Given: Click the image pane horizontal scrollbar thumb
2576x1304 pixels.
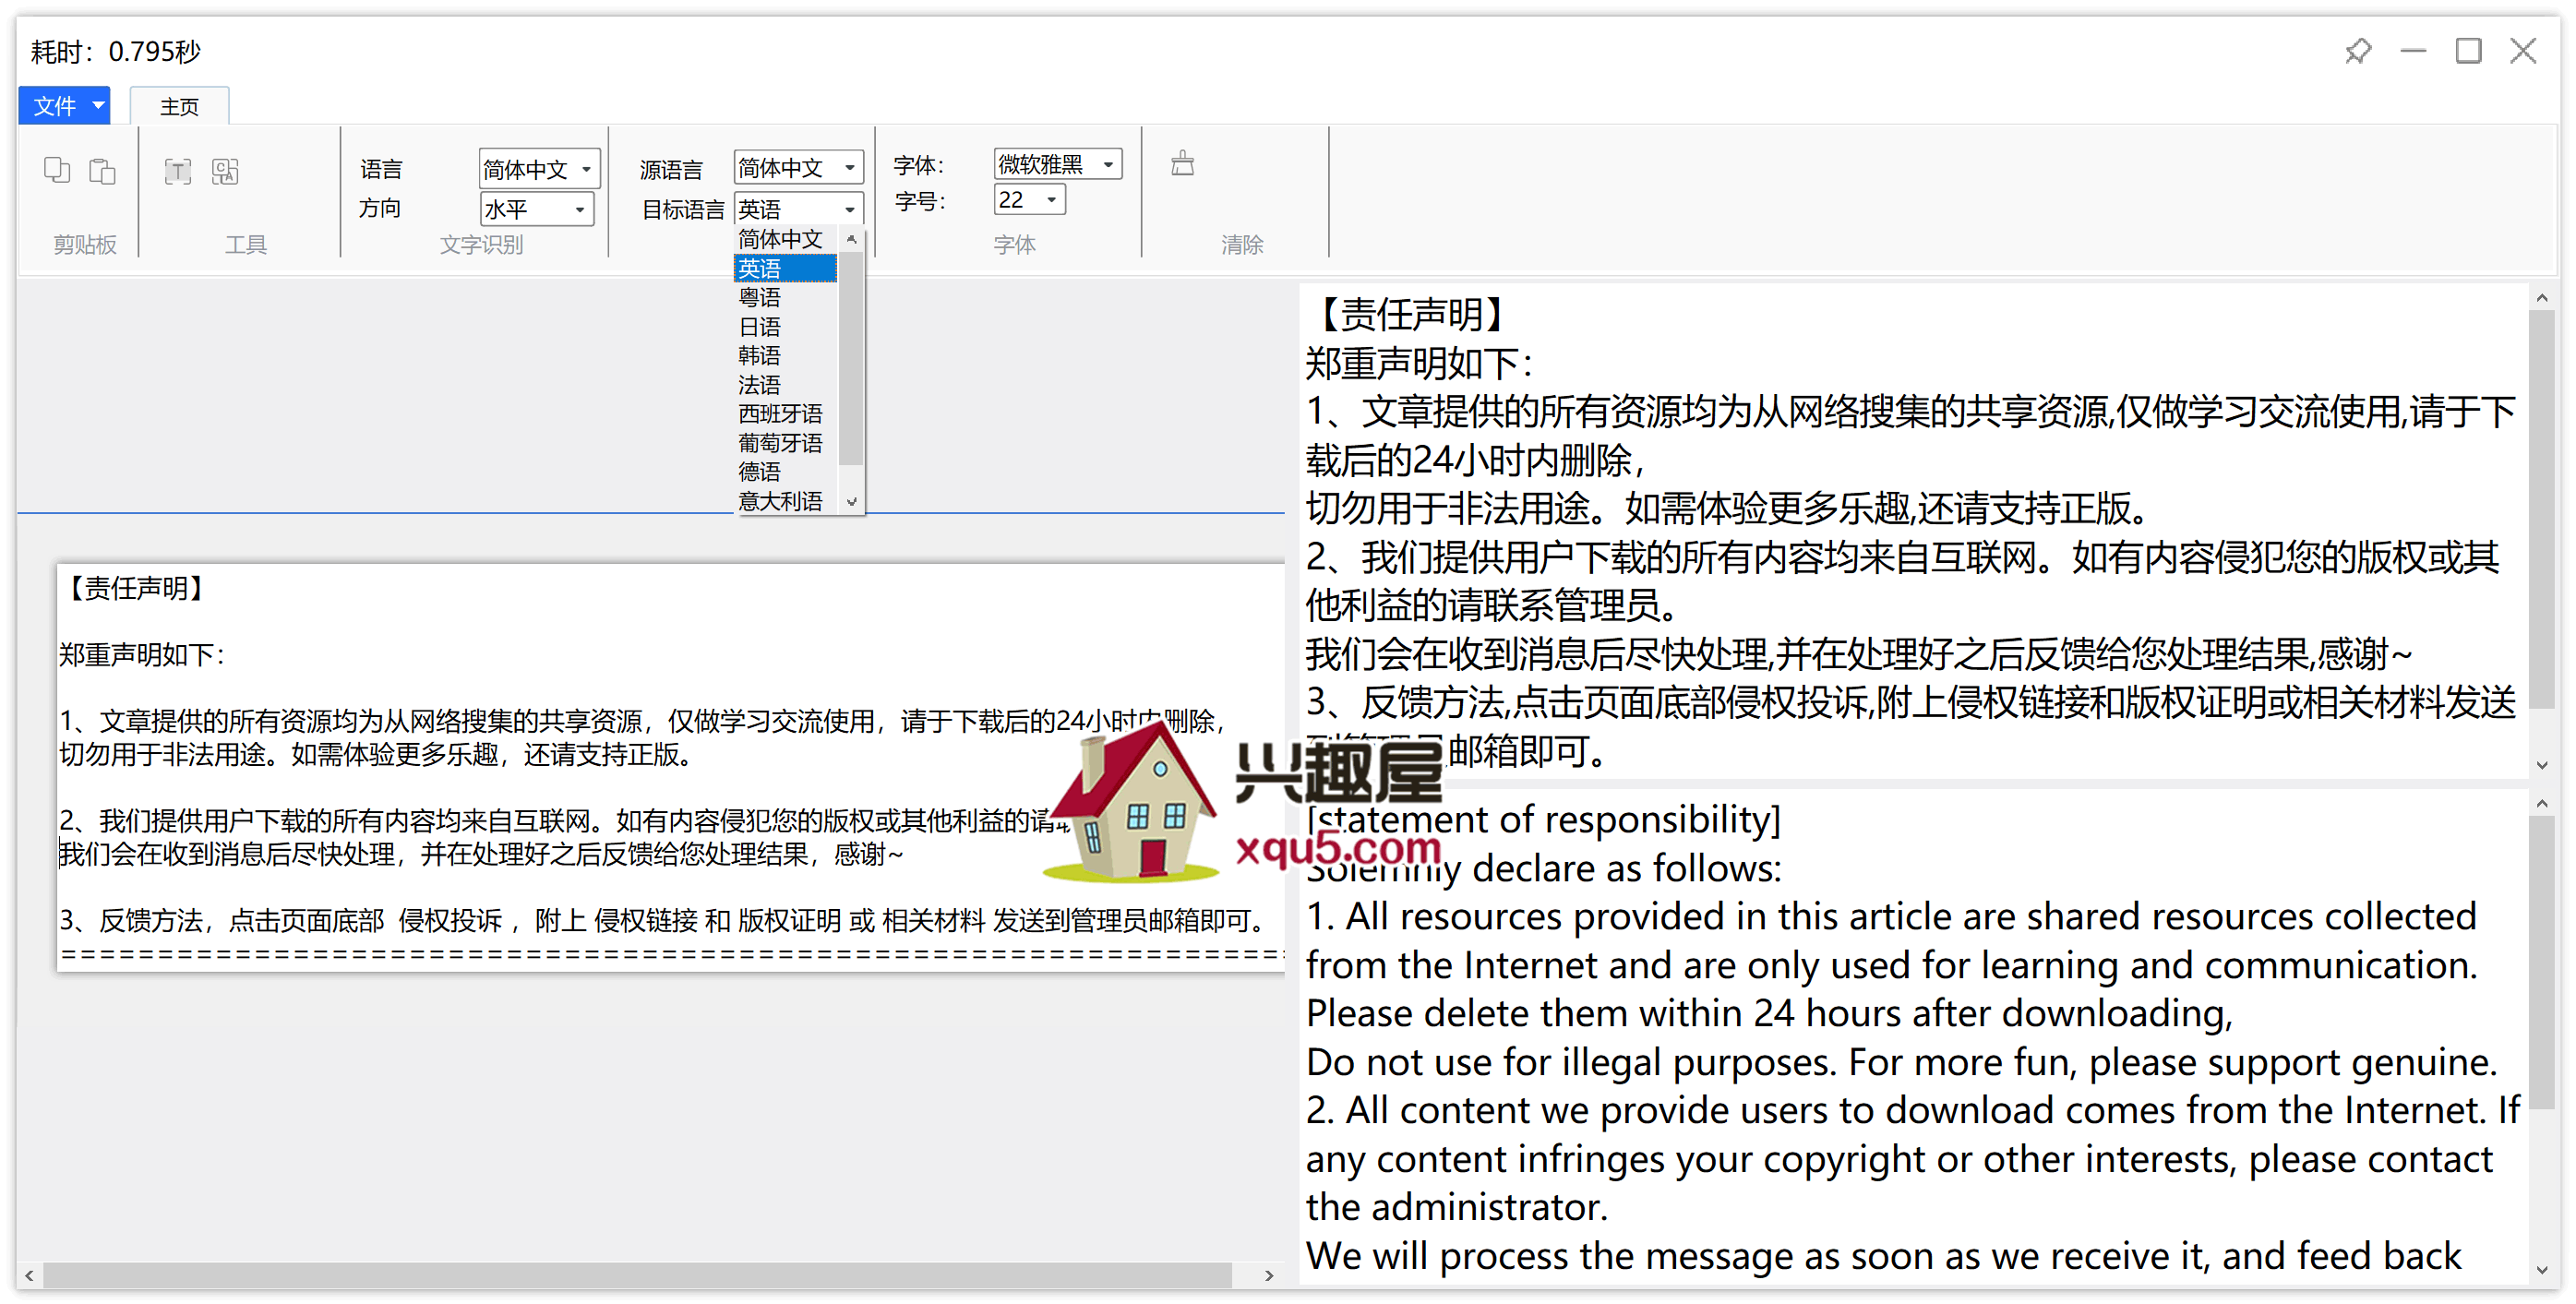Looking at the screenshot, I should click(638, 1276).
